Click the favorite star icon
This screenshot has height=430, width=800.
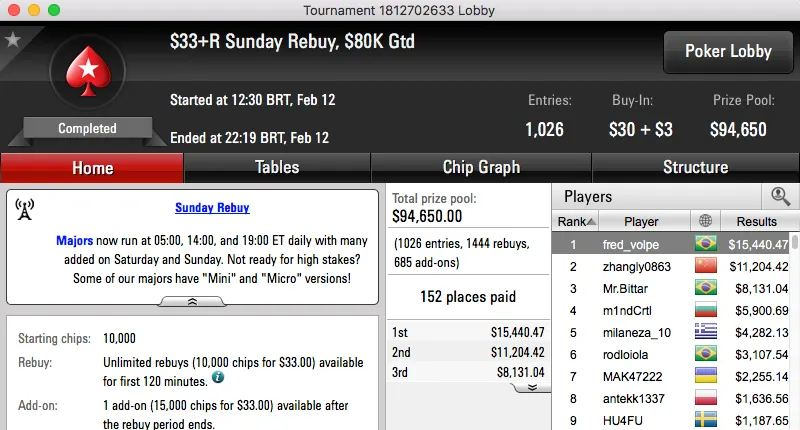click(x=13, y=40)
